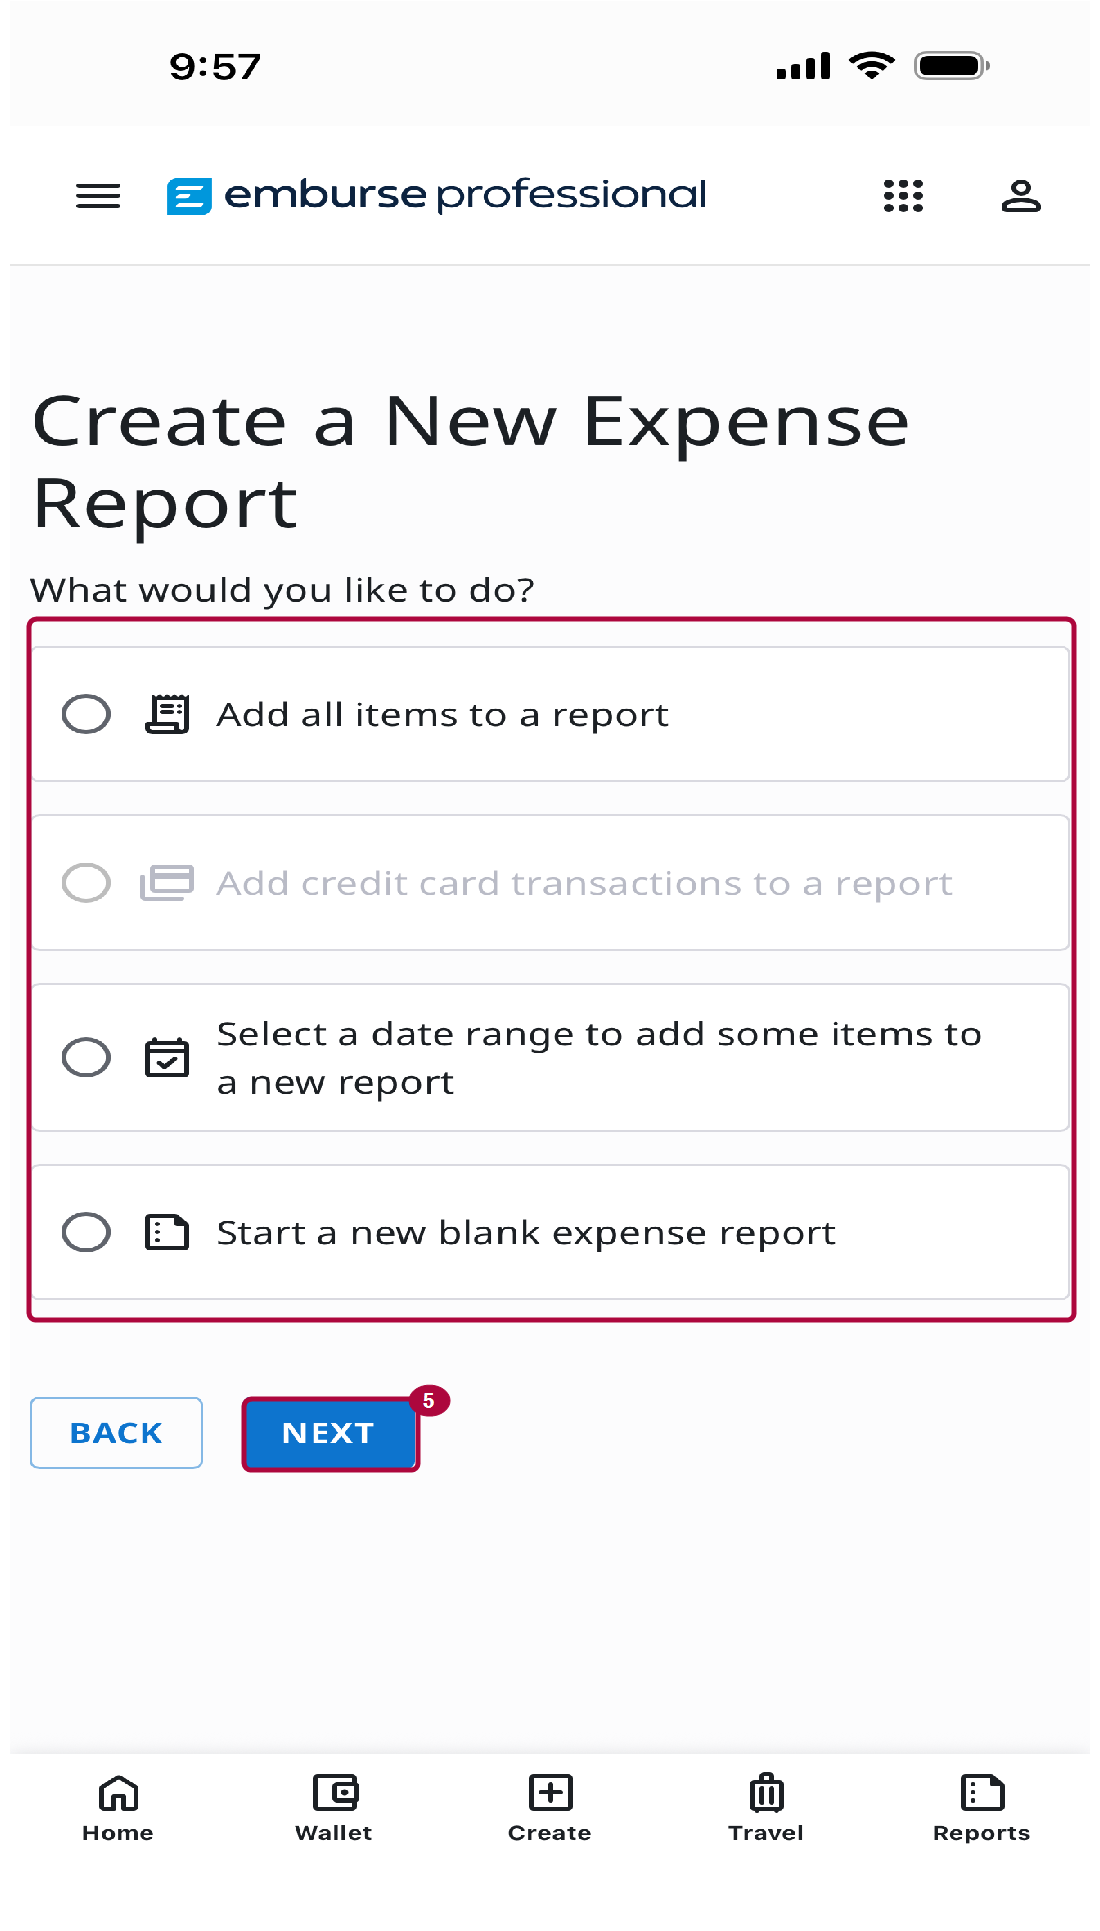Click the credit card transactions icon
The width and height of the screenshot is (1100, 1931).
pyautogui.click(x=167, y=883)
